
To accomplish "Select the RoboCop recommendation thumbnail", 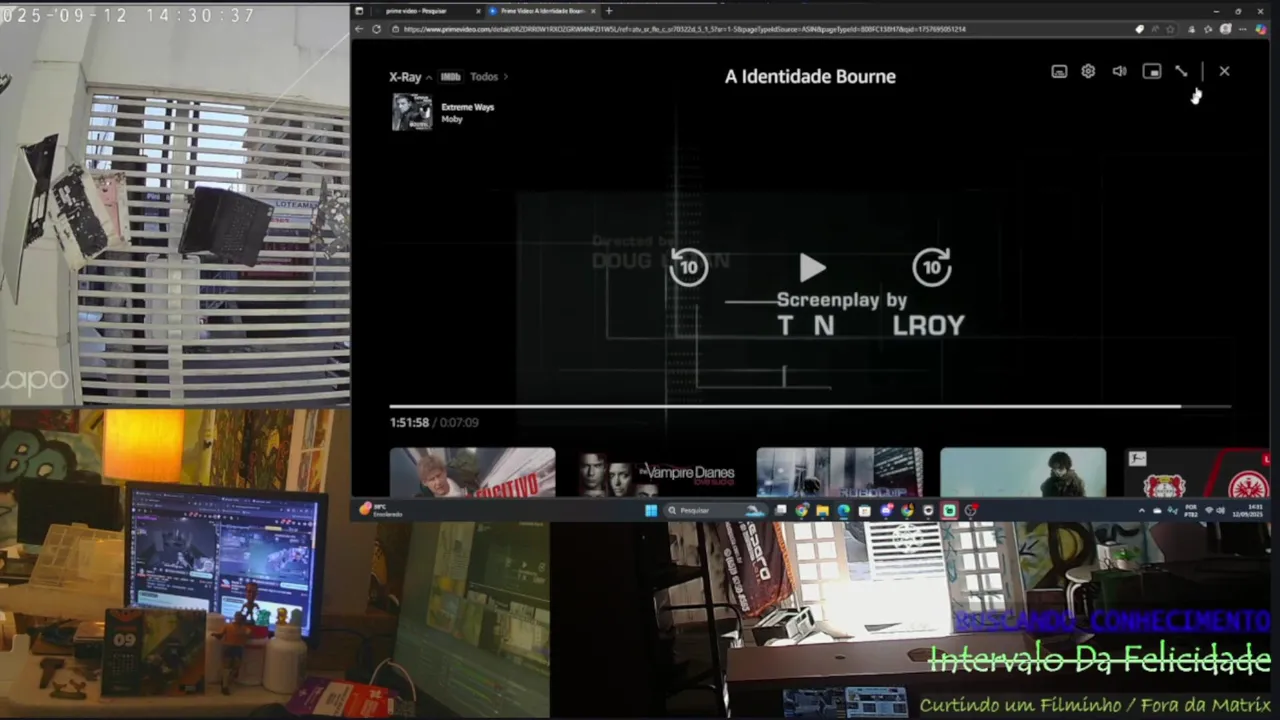I will click(839, 472).
